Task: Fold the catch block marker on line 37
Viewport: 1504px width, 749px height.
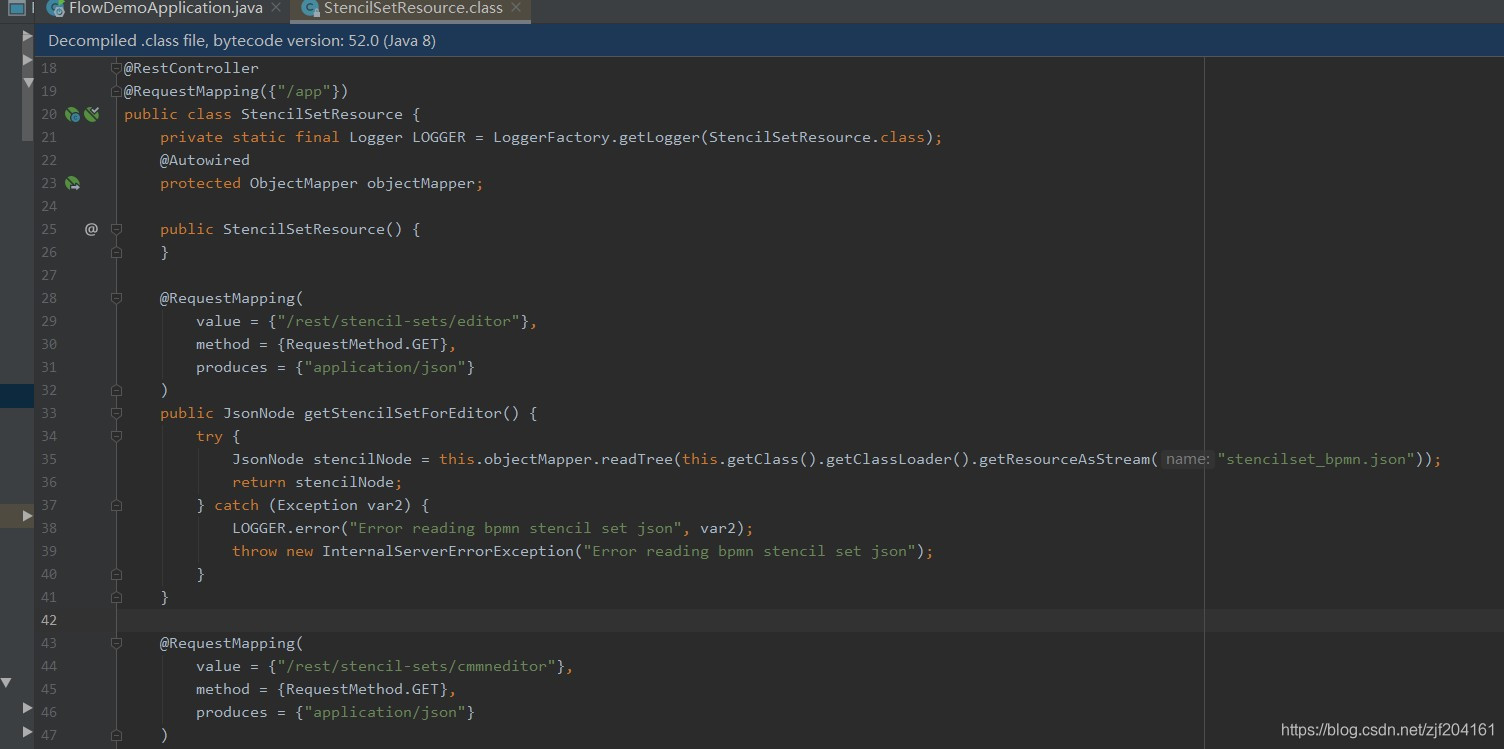Action: click(116, 505)
